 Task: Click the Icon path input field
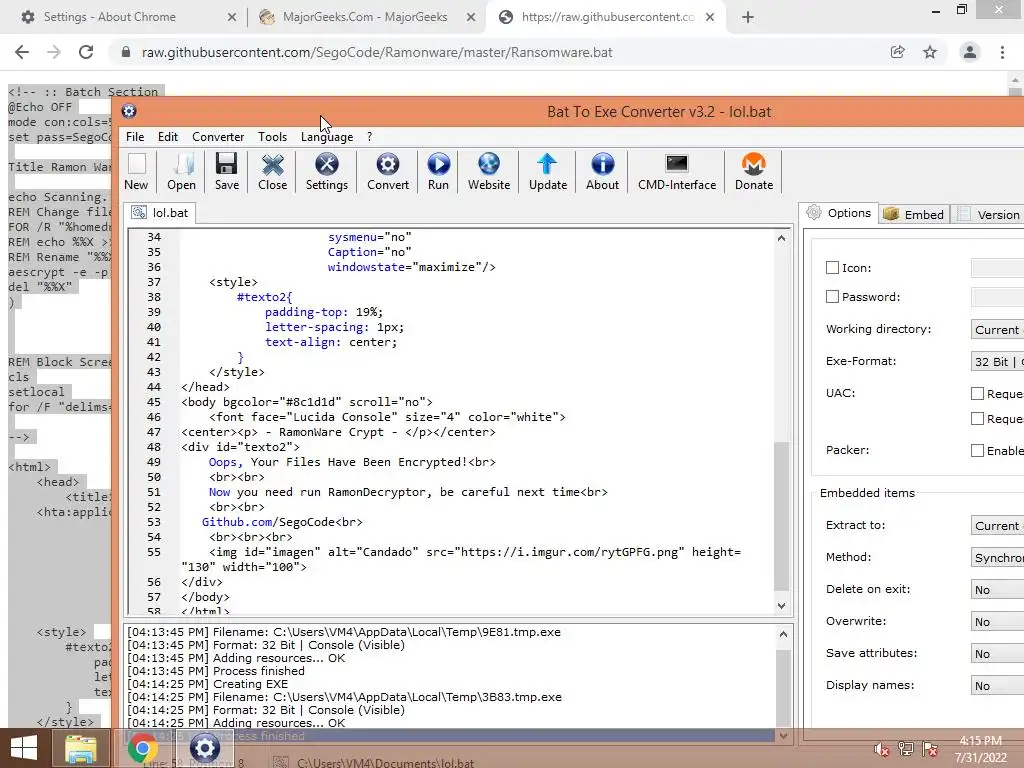(x=997, y=267)
